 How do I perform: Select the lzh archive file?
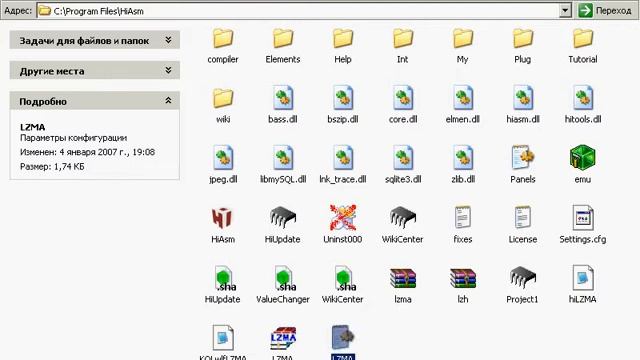[462, 286]
